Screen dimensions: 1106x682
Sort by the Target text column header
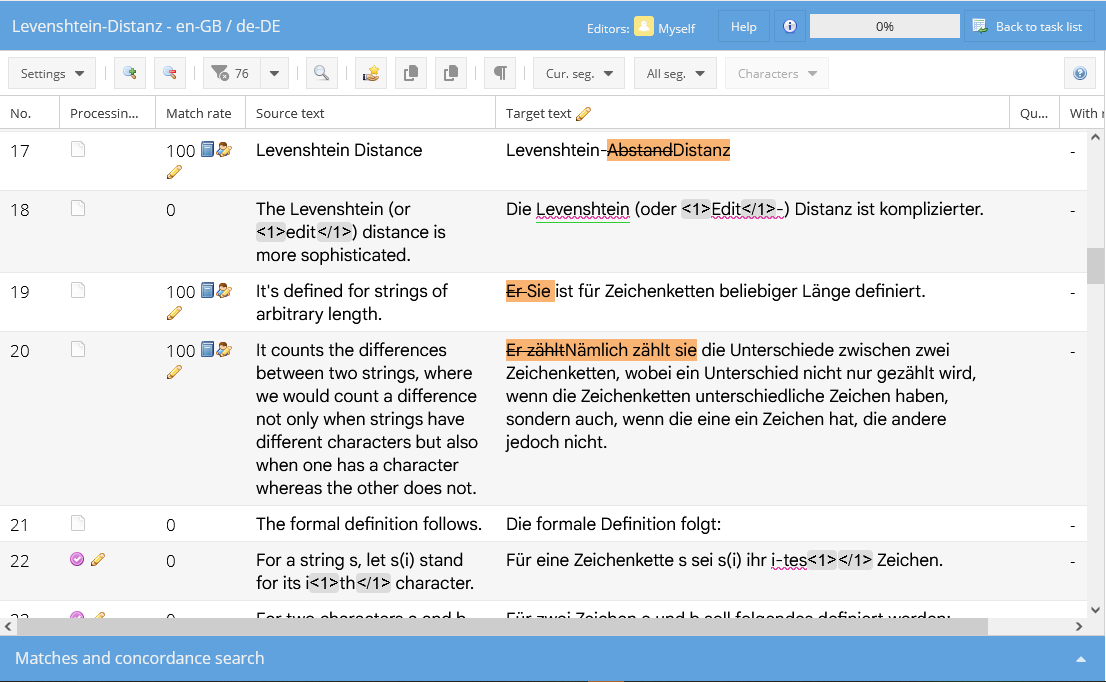pos(753,114)
